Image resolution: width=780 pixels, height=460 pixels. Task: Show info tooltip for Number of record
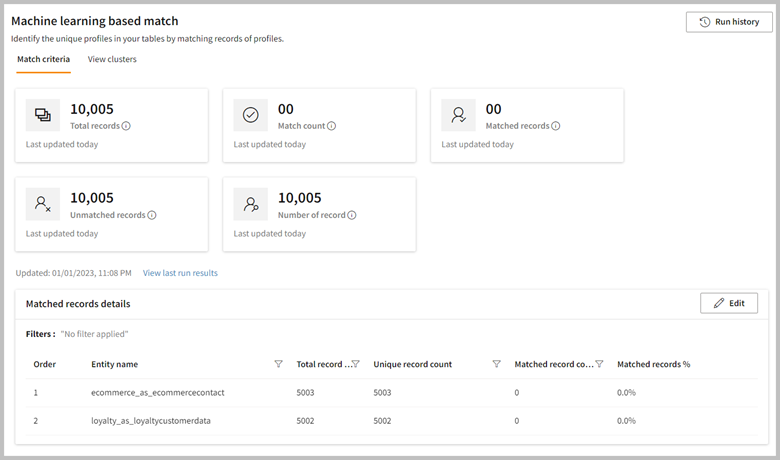(x=352, y=215)
